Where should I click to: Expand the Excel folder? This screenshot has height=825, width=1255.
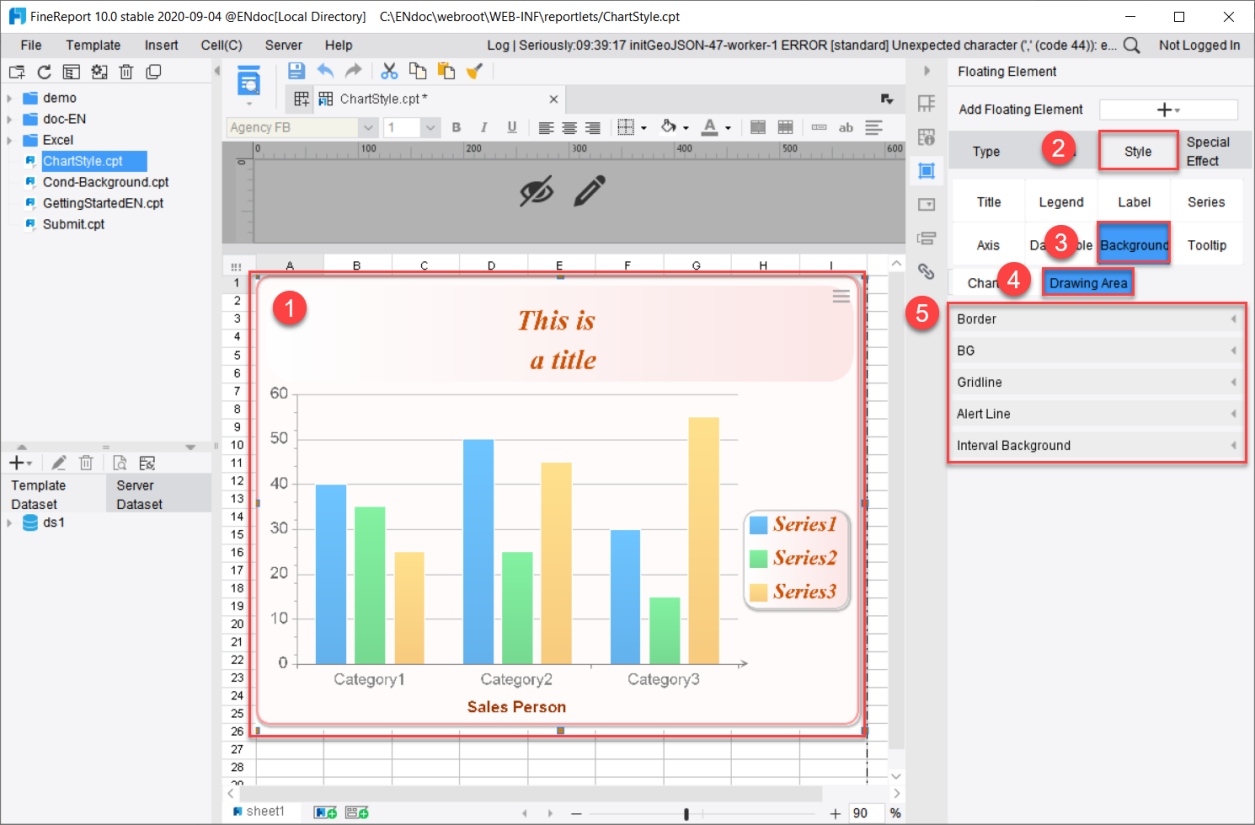(x=9, y=140)
